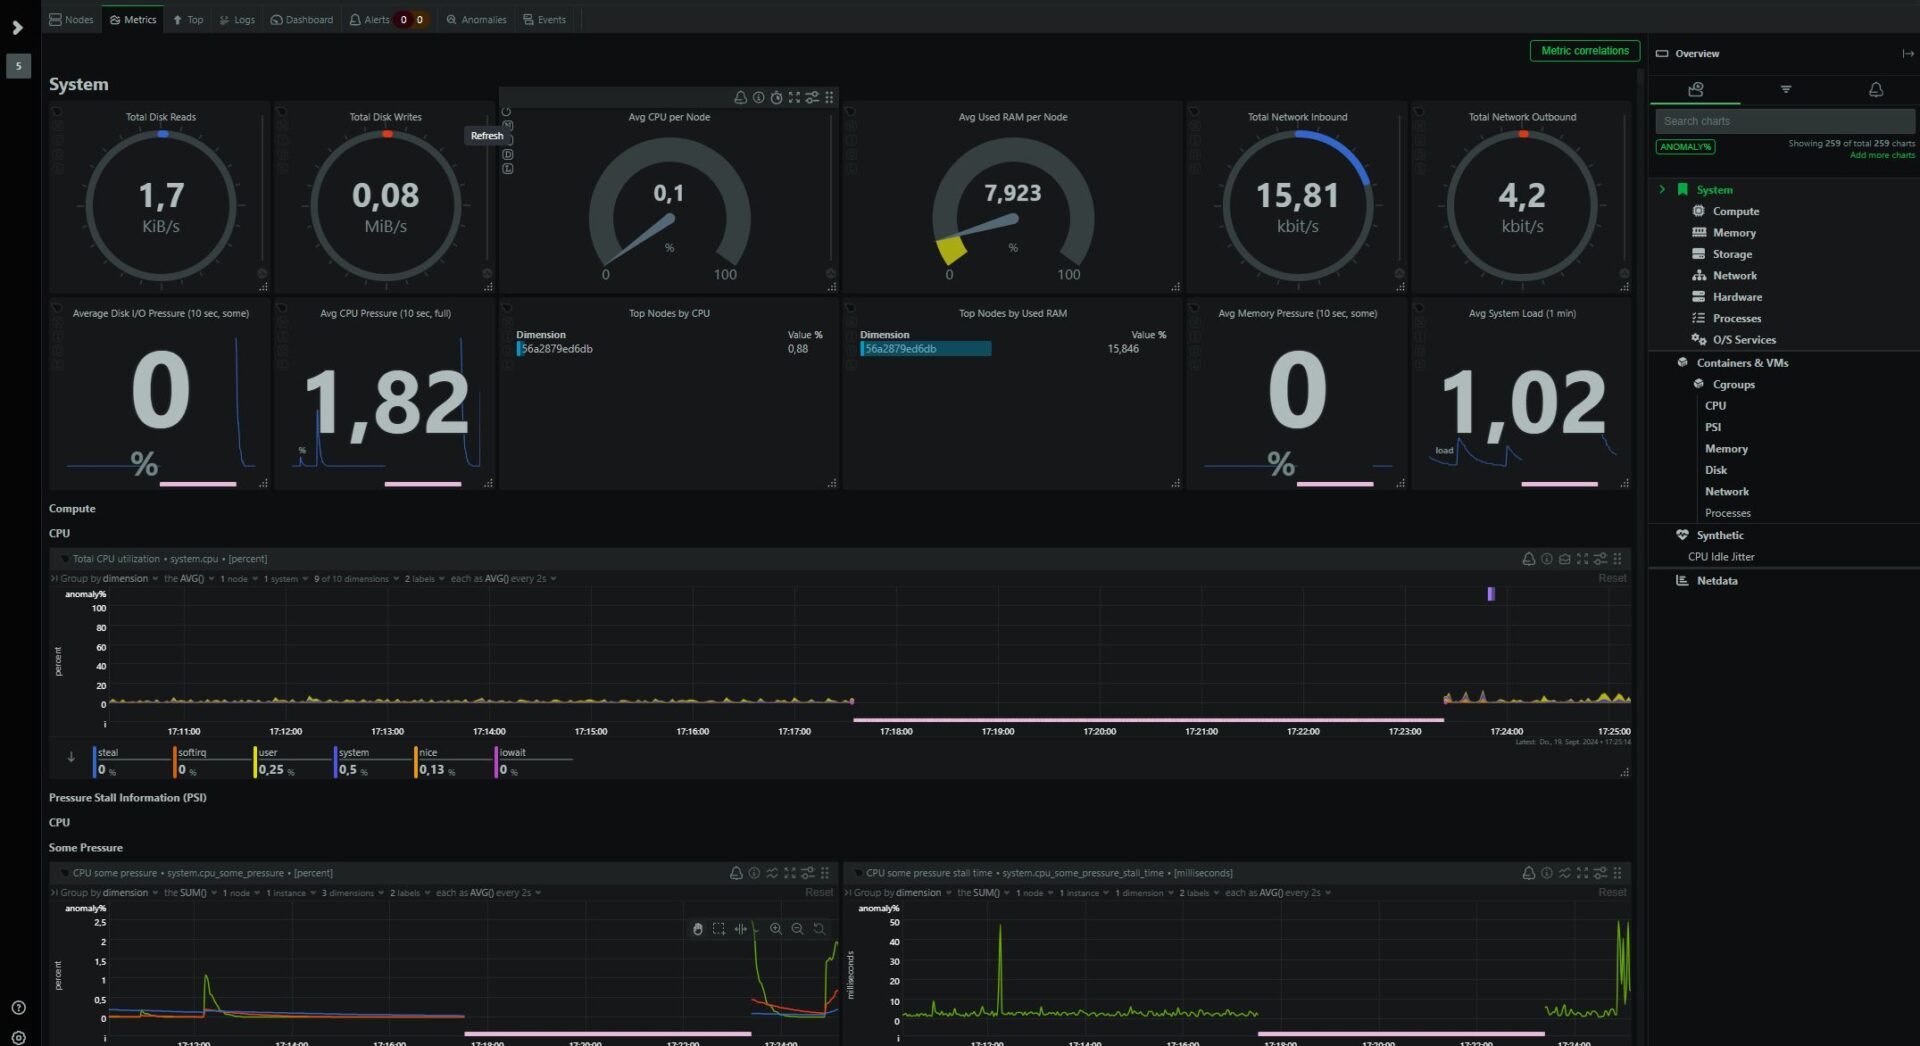Collapse the System section in the chart tree
The image size is (1920, 1046).
pos(1663,189)
